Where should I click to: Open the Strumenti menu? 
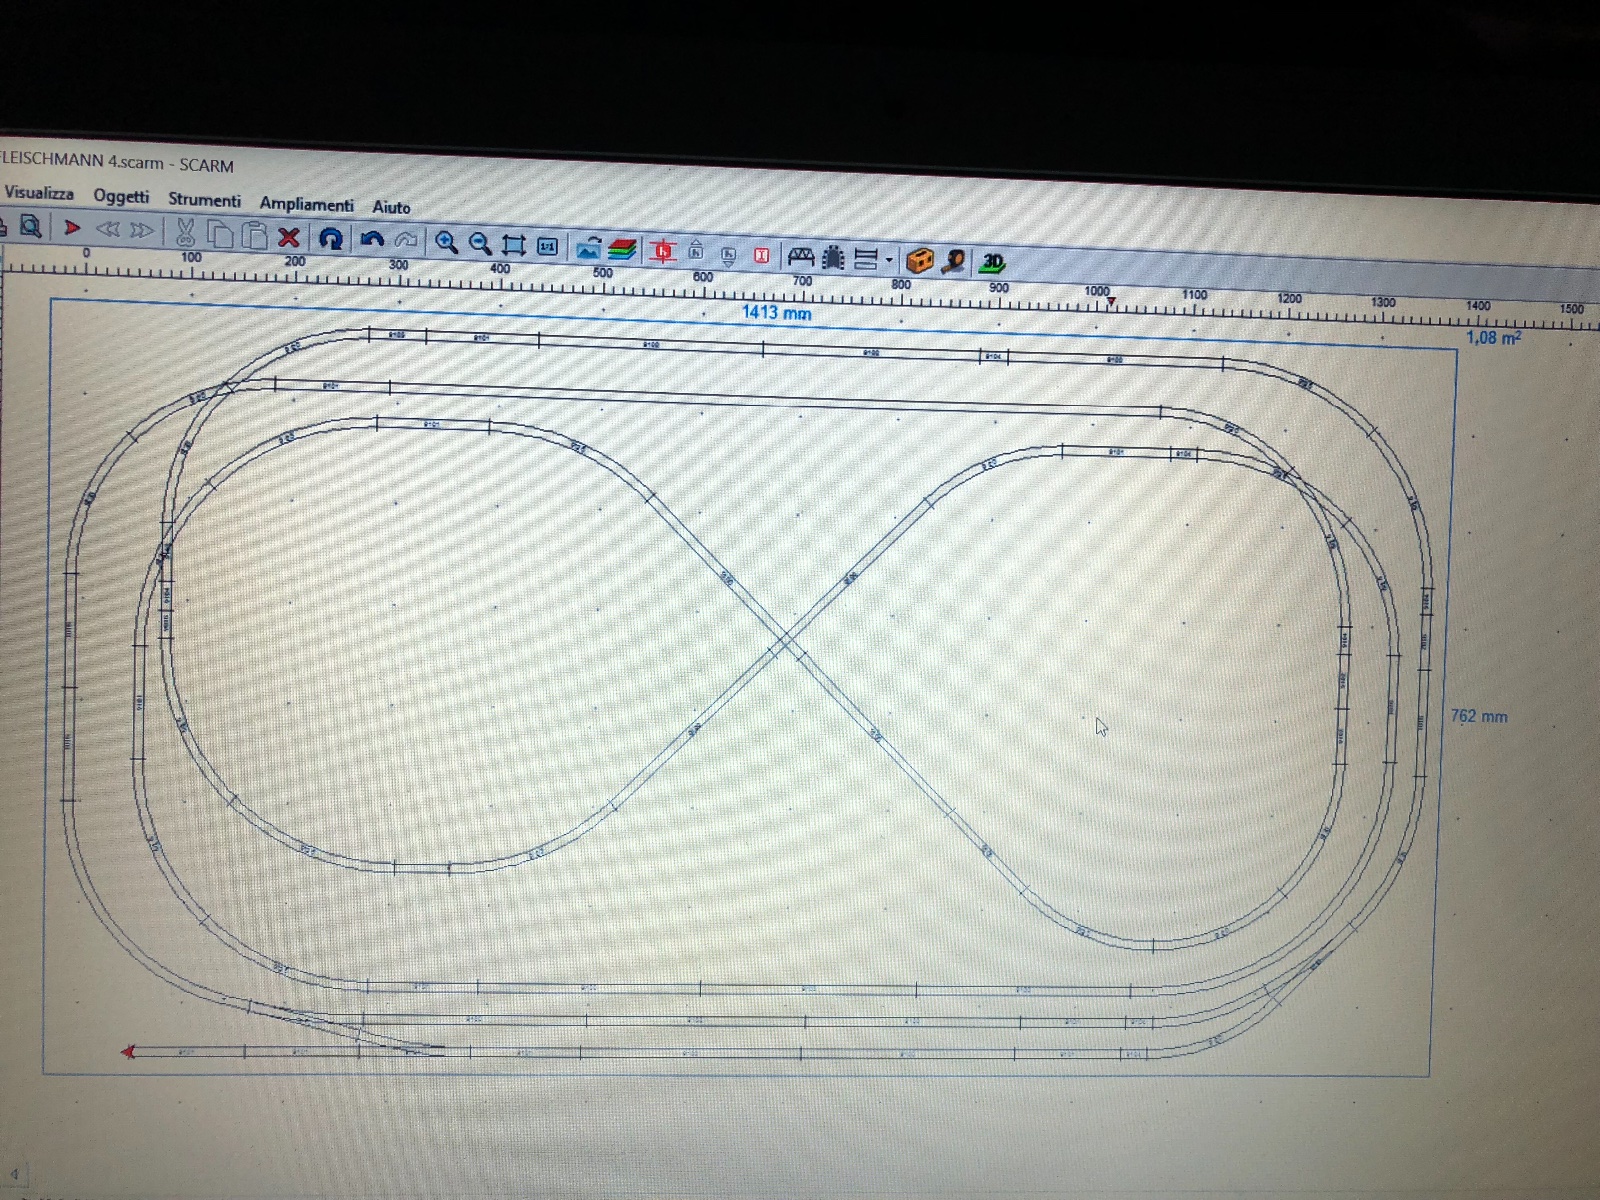[204, 200]
